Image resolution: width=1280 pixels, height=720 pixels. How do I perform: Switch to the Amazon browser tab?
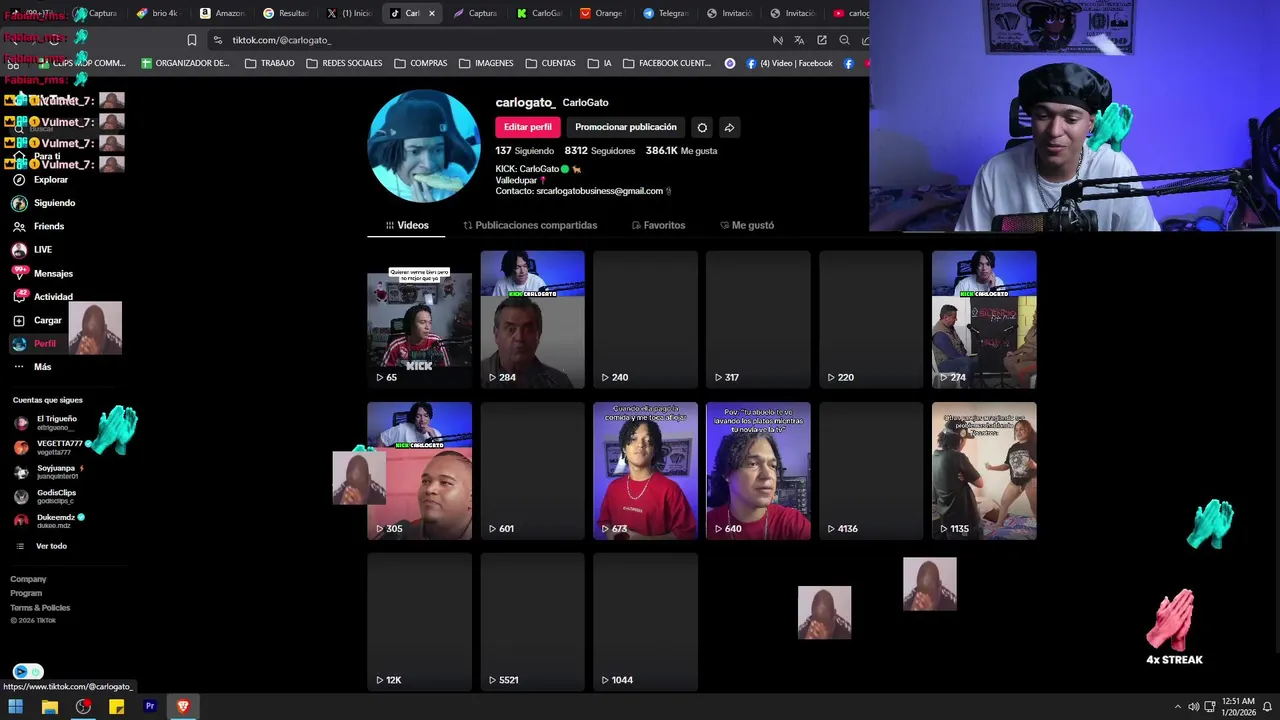click(222, 13)
